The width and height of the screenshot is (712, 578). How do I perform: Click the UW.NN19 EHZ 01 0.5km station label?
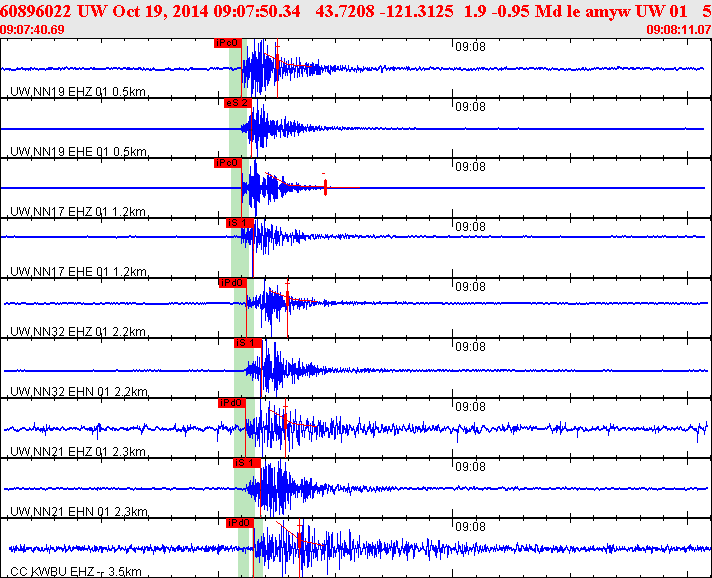[78, 92]
